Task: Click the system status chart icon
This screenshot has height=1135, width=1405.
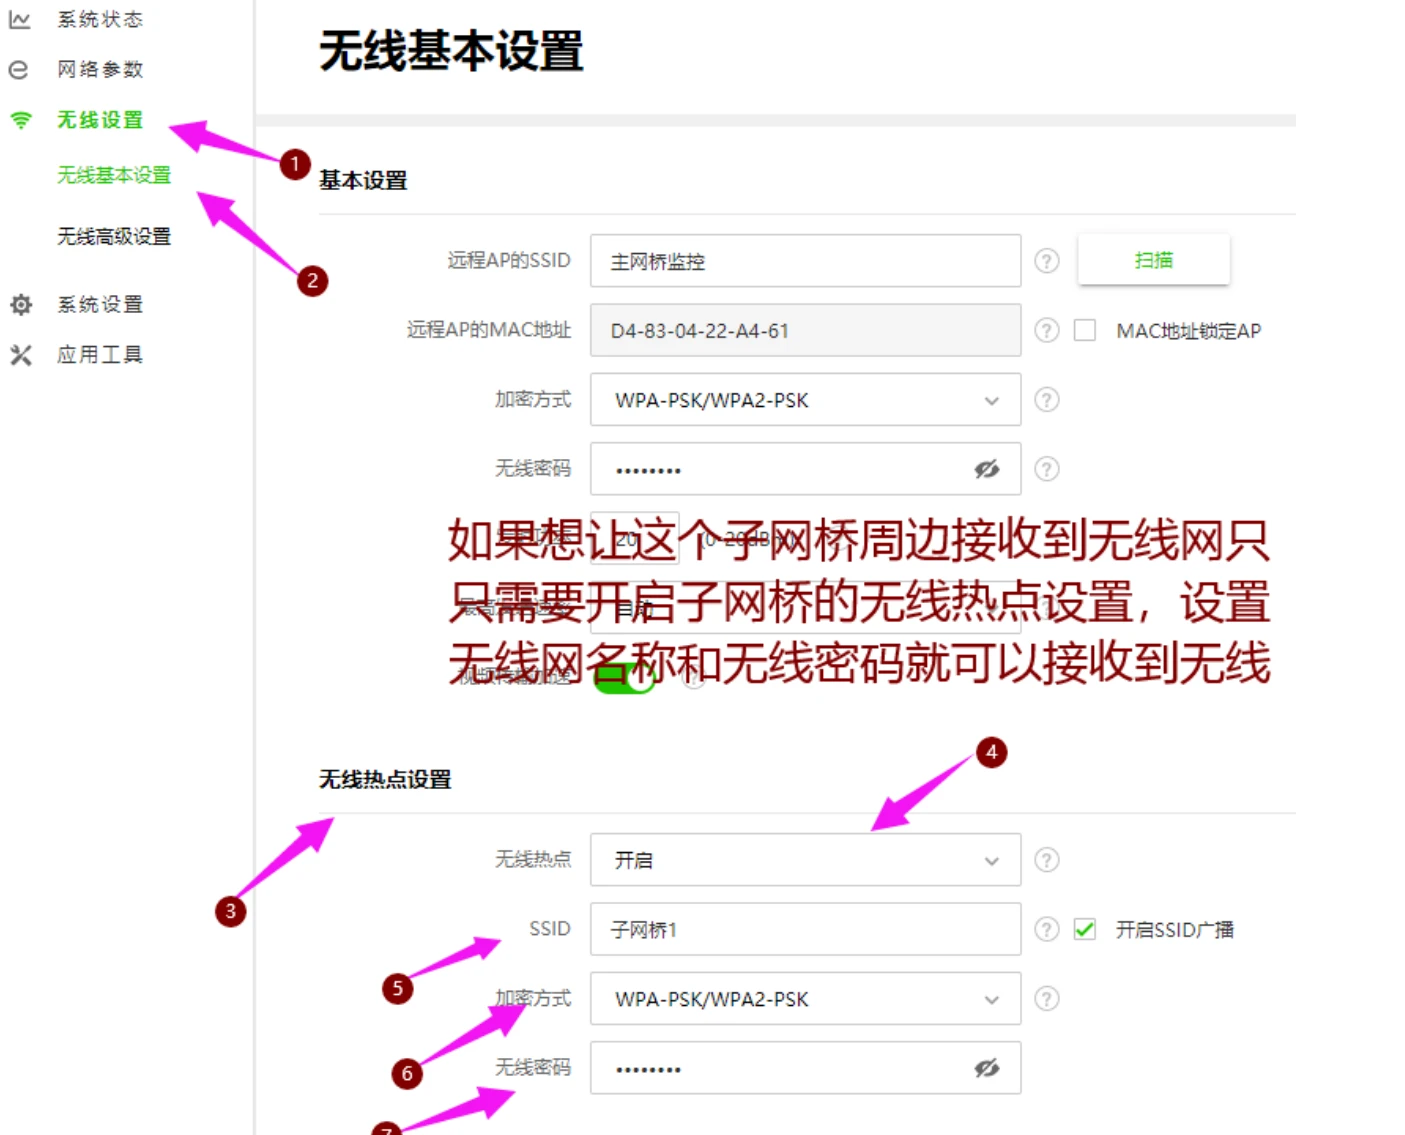Action: coord(19,19)
